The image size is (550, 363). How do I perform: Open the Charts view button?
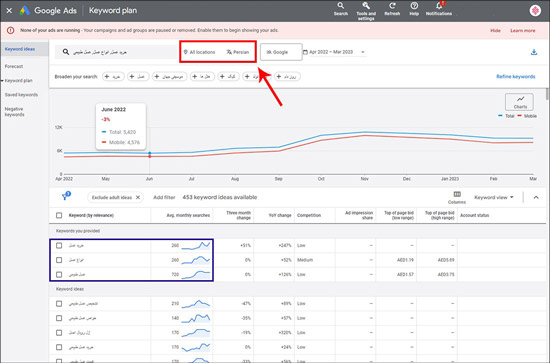coord(519,102)
